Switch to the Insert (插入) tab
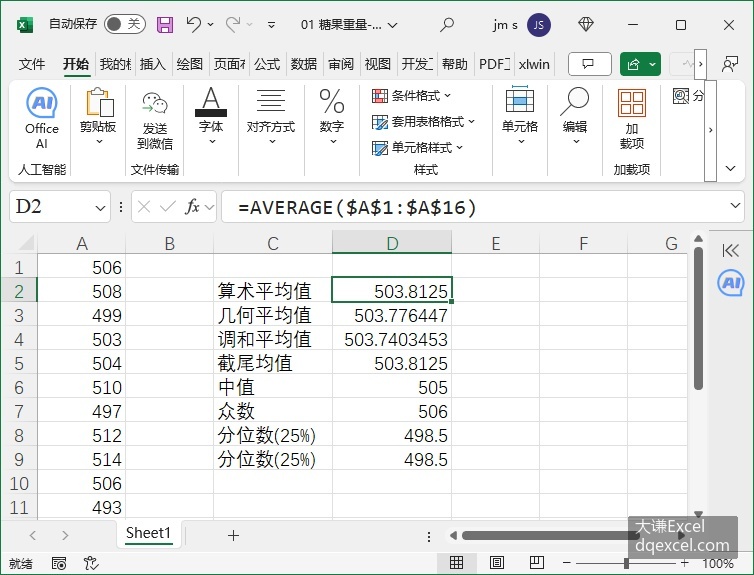Screen dimensions: 754x575 pyautogui.click(x=152, y=64)
